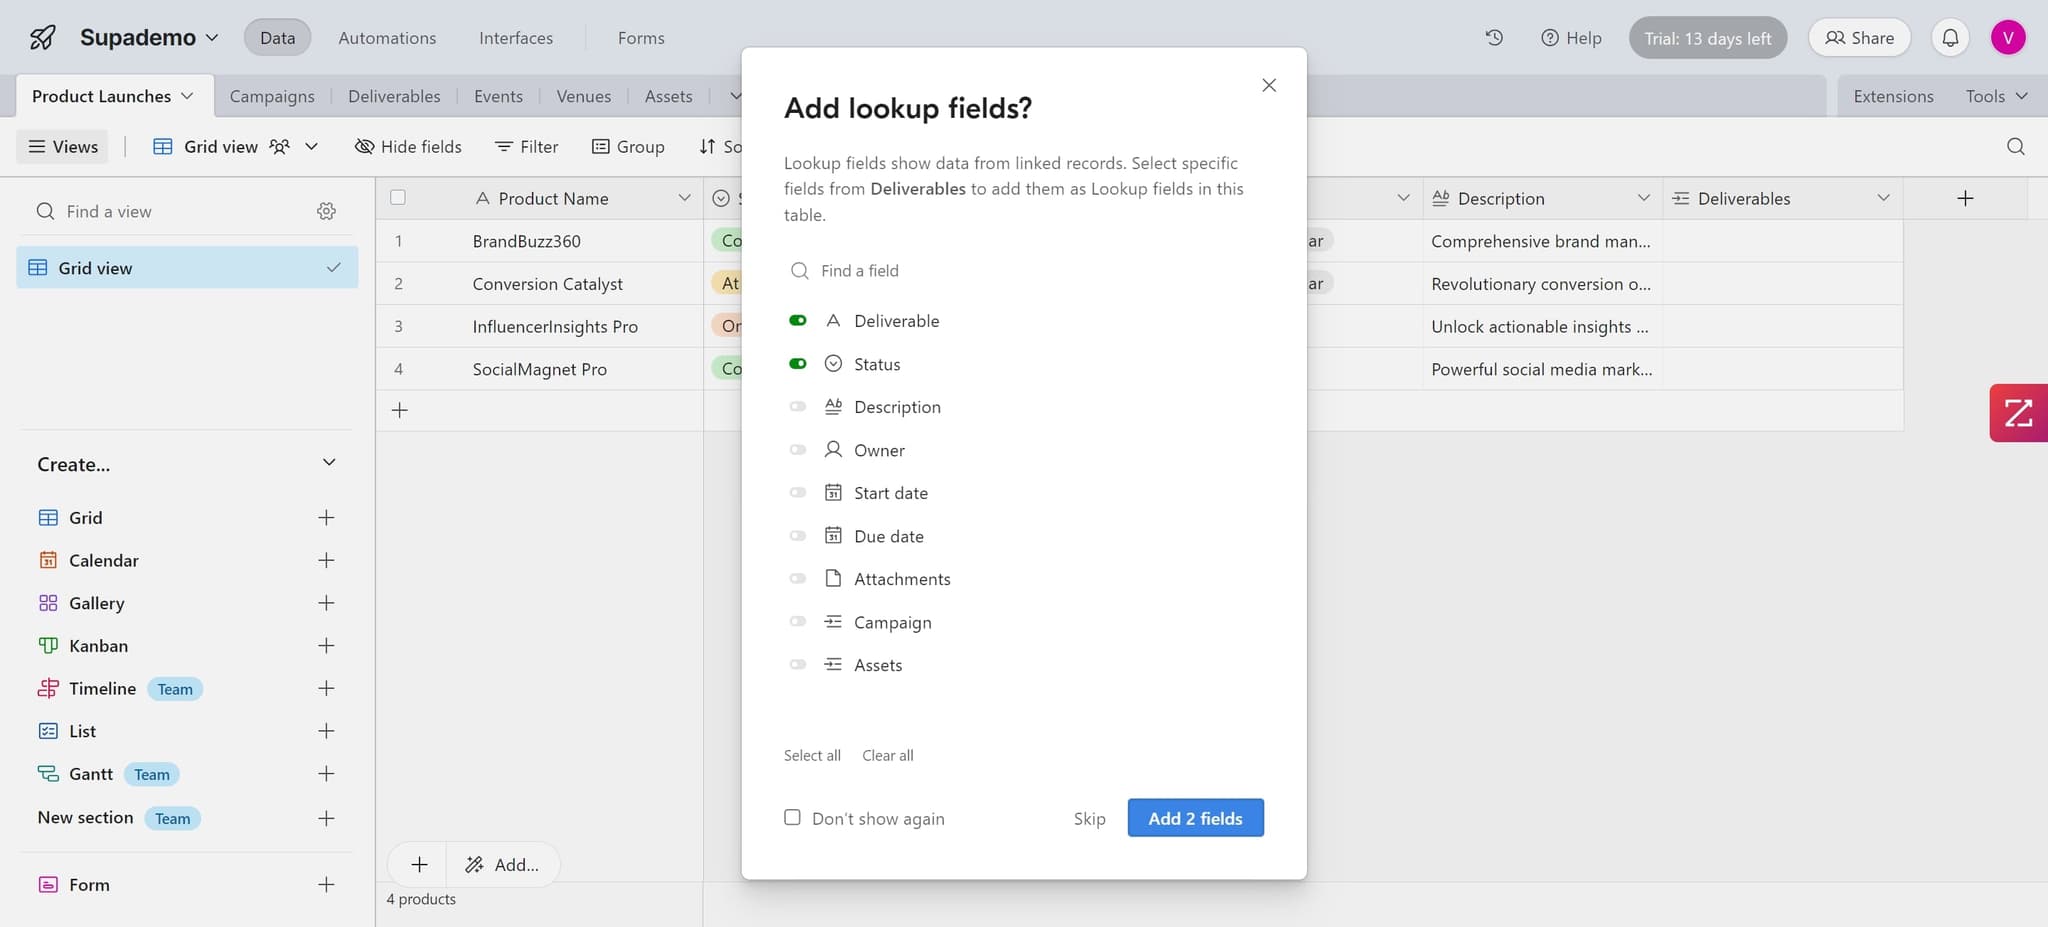Switch to the Automations tab
Viewport: 2048px width, 927px height.
click(x=387, y=37)
